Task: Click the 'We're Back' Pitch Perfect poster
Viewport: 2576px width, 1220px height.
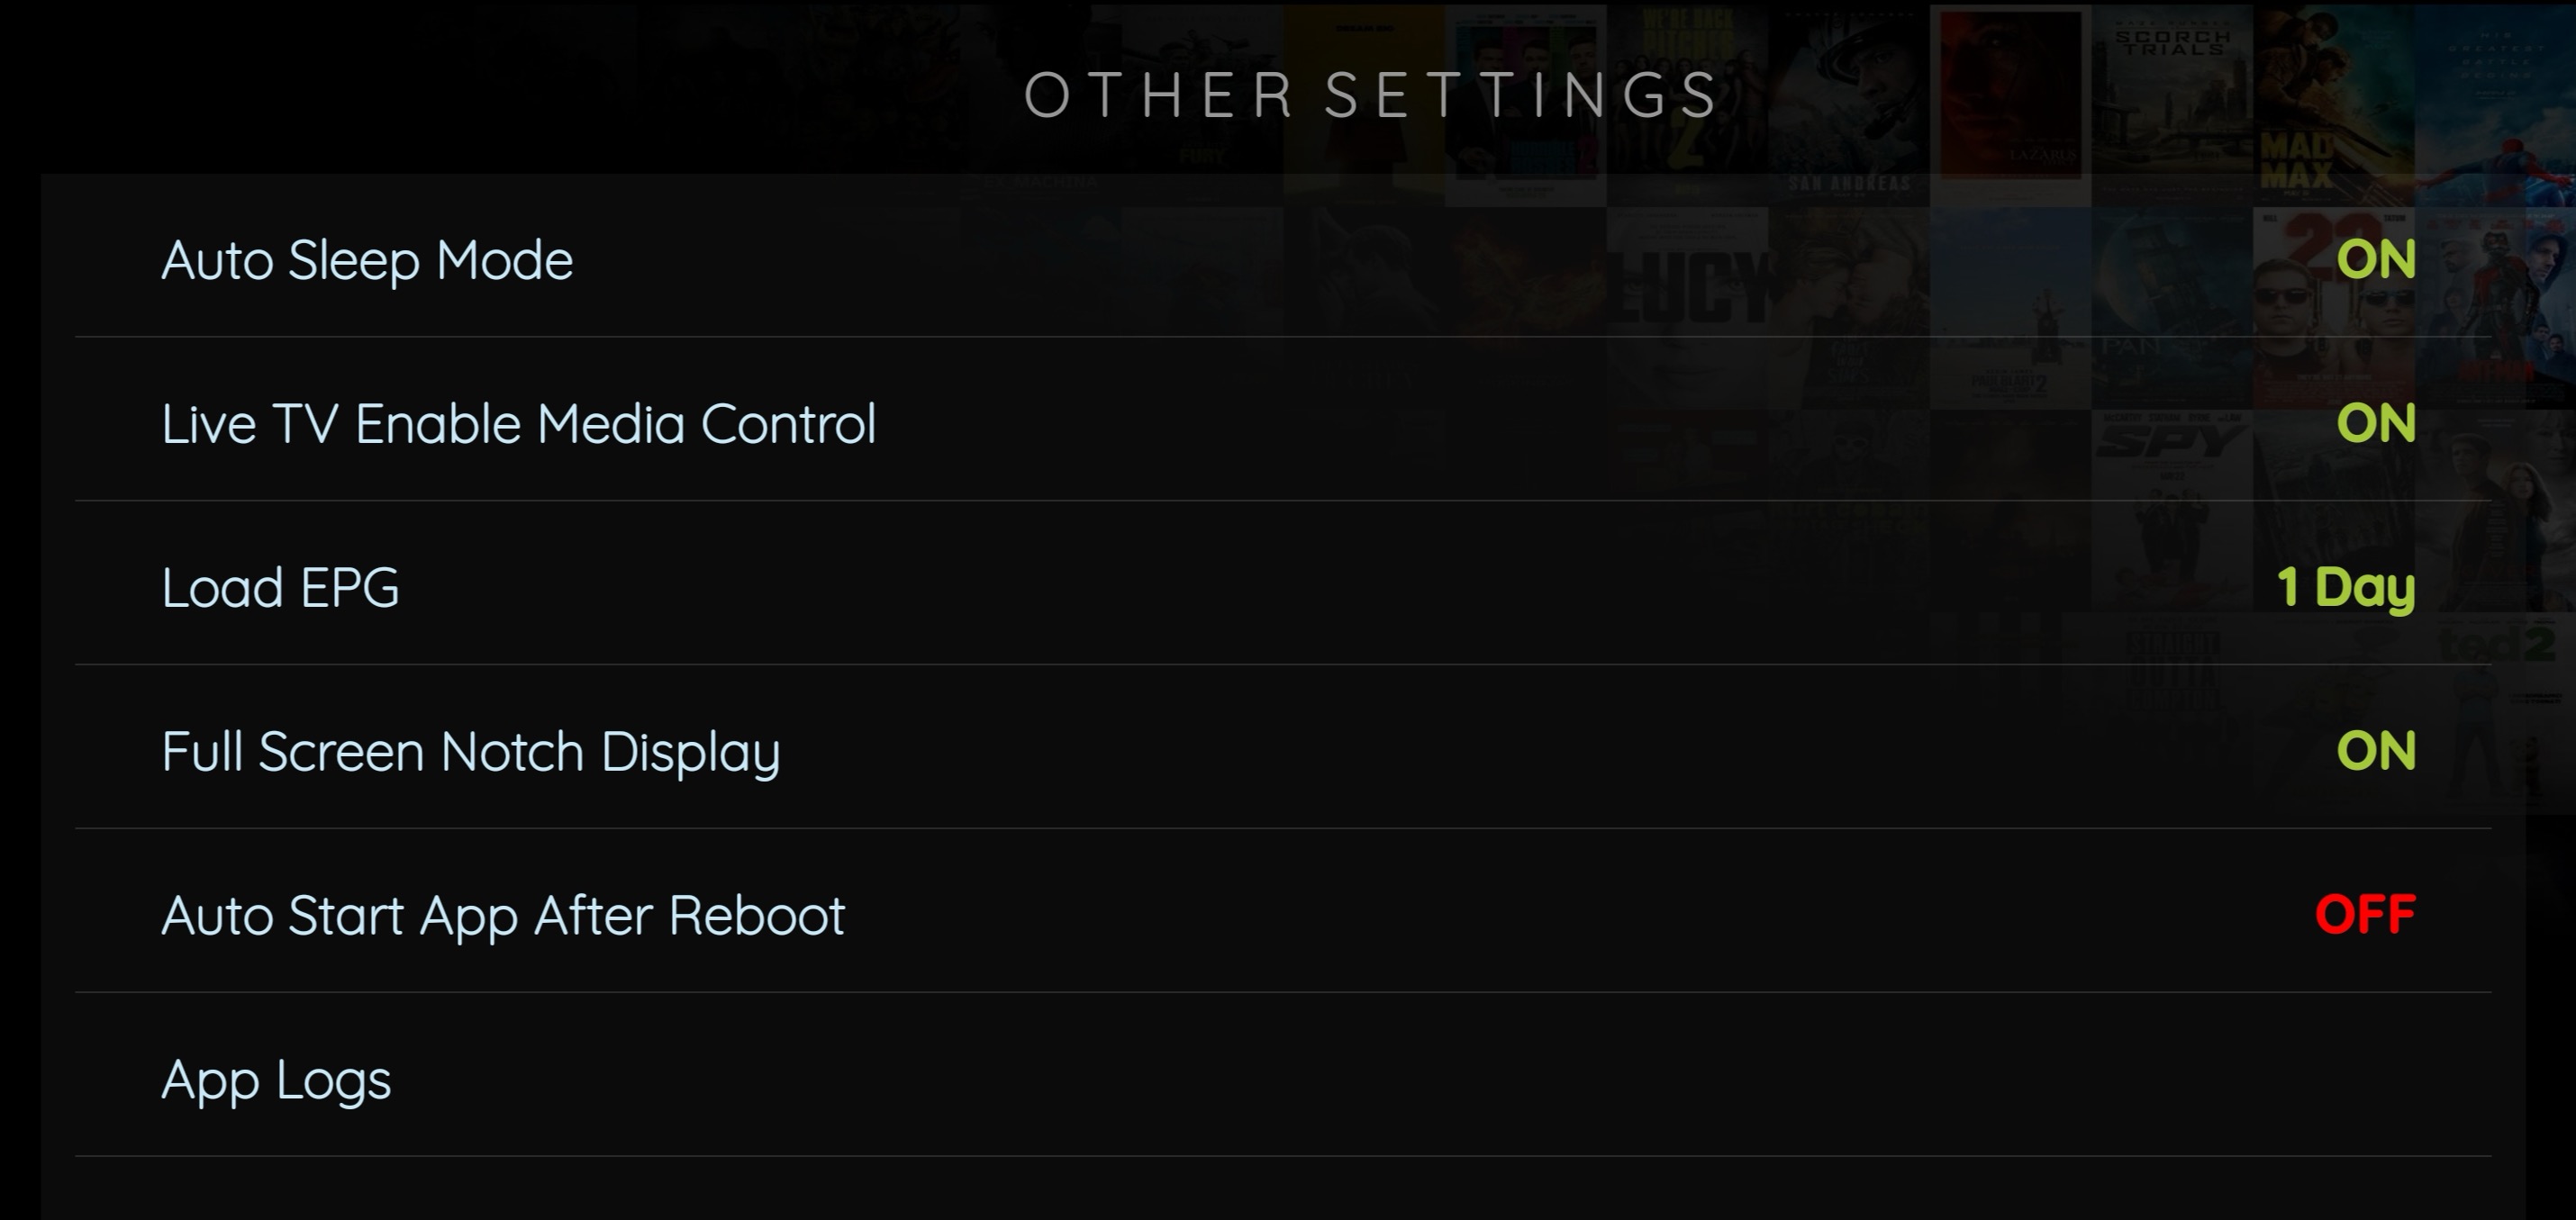Action: (1686, 100)
